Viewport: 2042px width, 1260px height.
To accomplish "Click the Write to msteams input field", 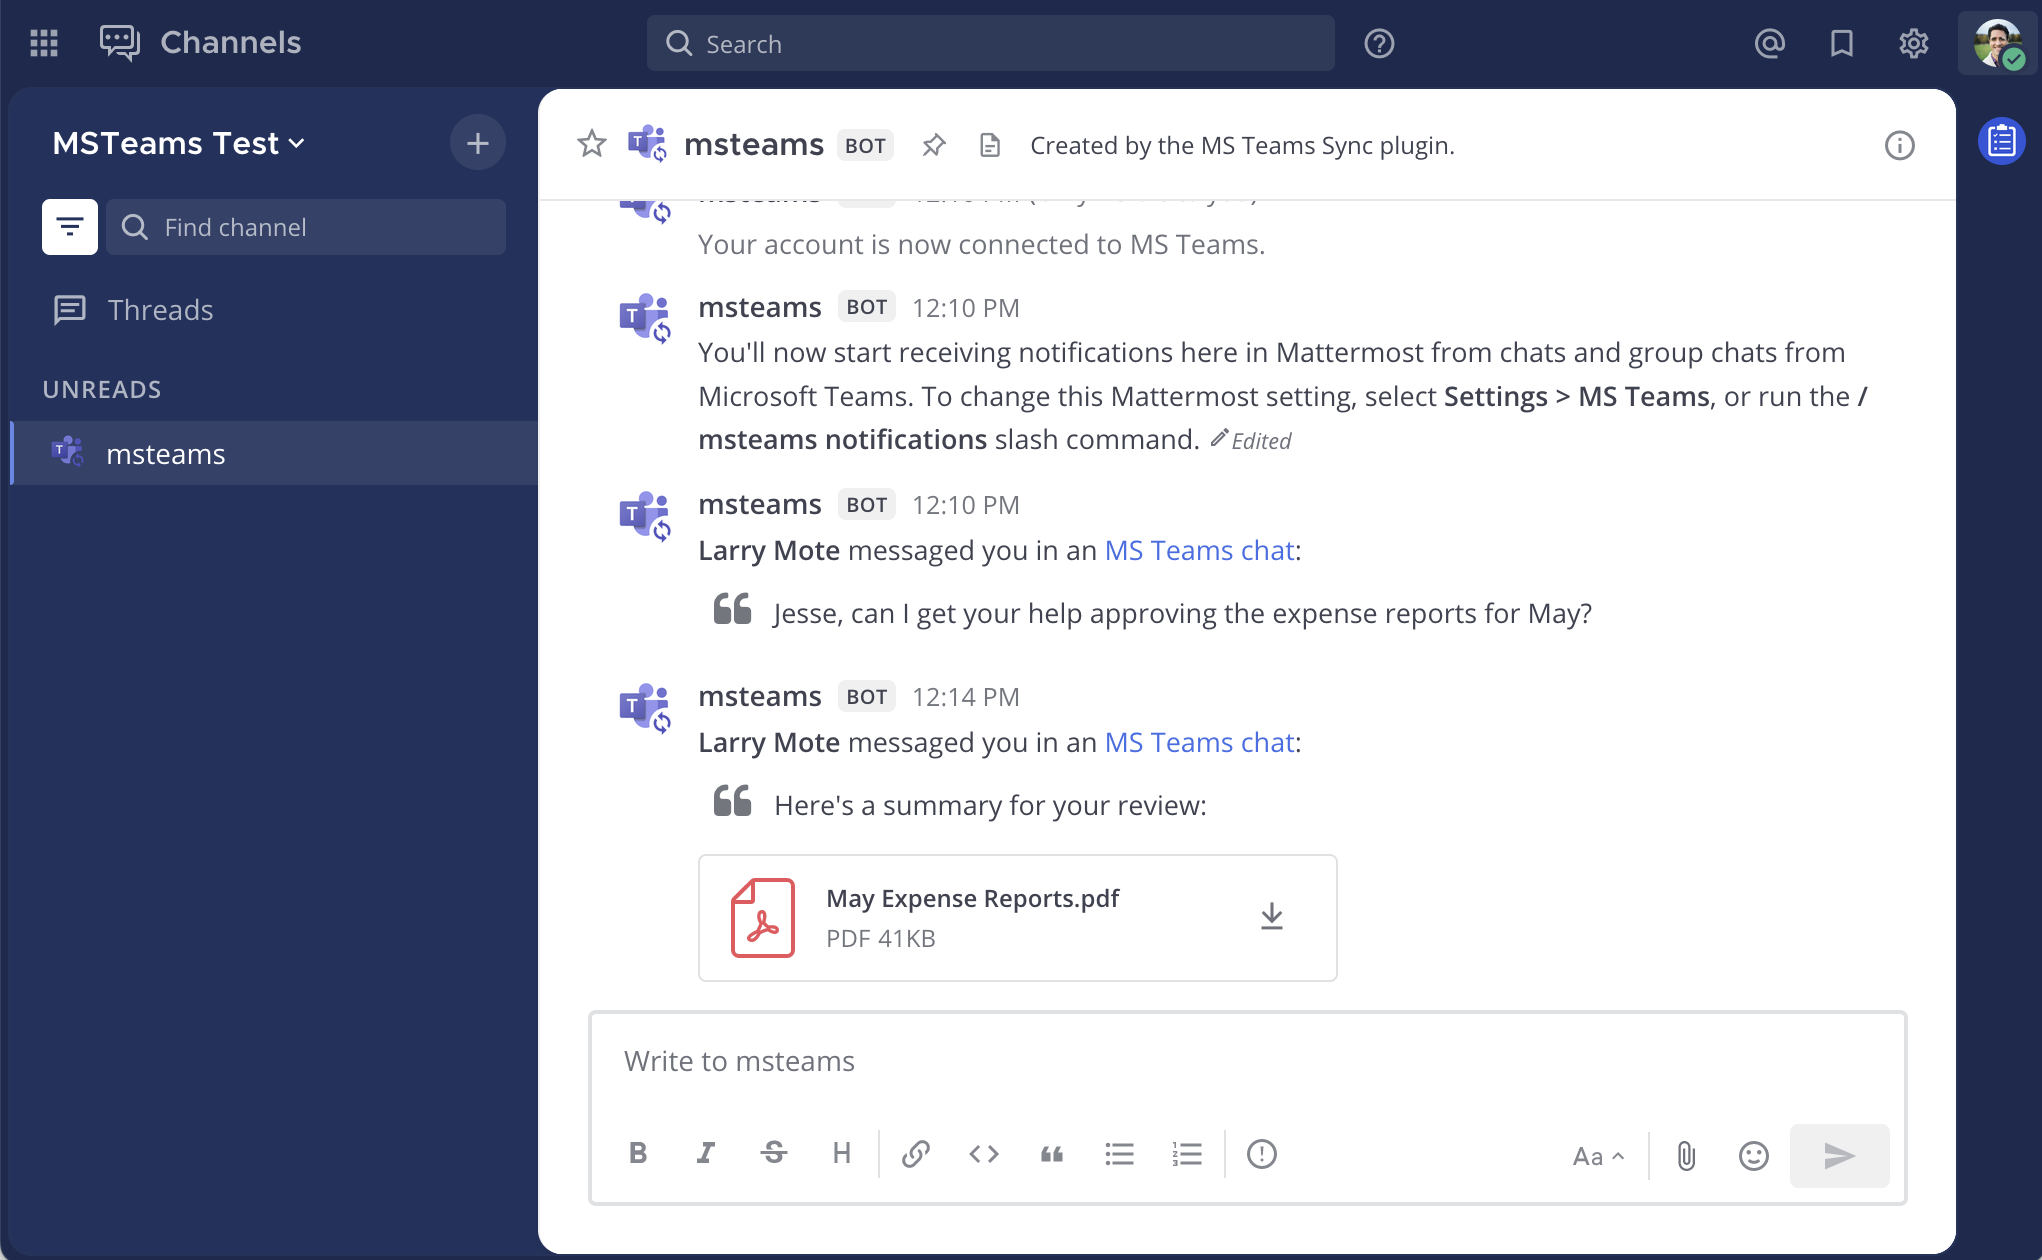I will (x=1249, y=1060).
